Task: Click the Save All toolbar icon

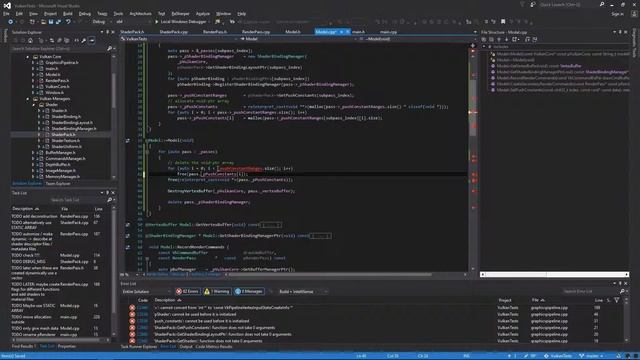Action: pyautogui.click(x=58, y=22)
